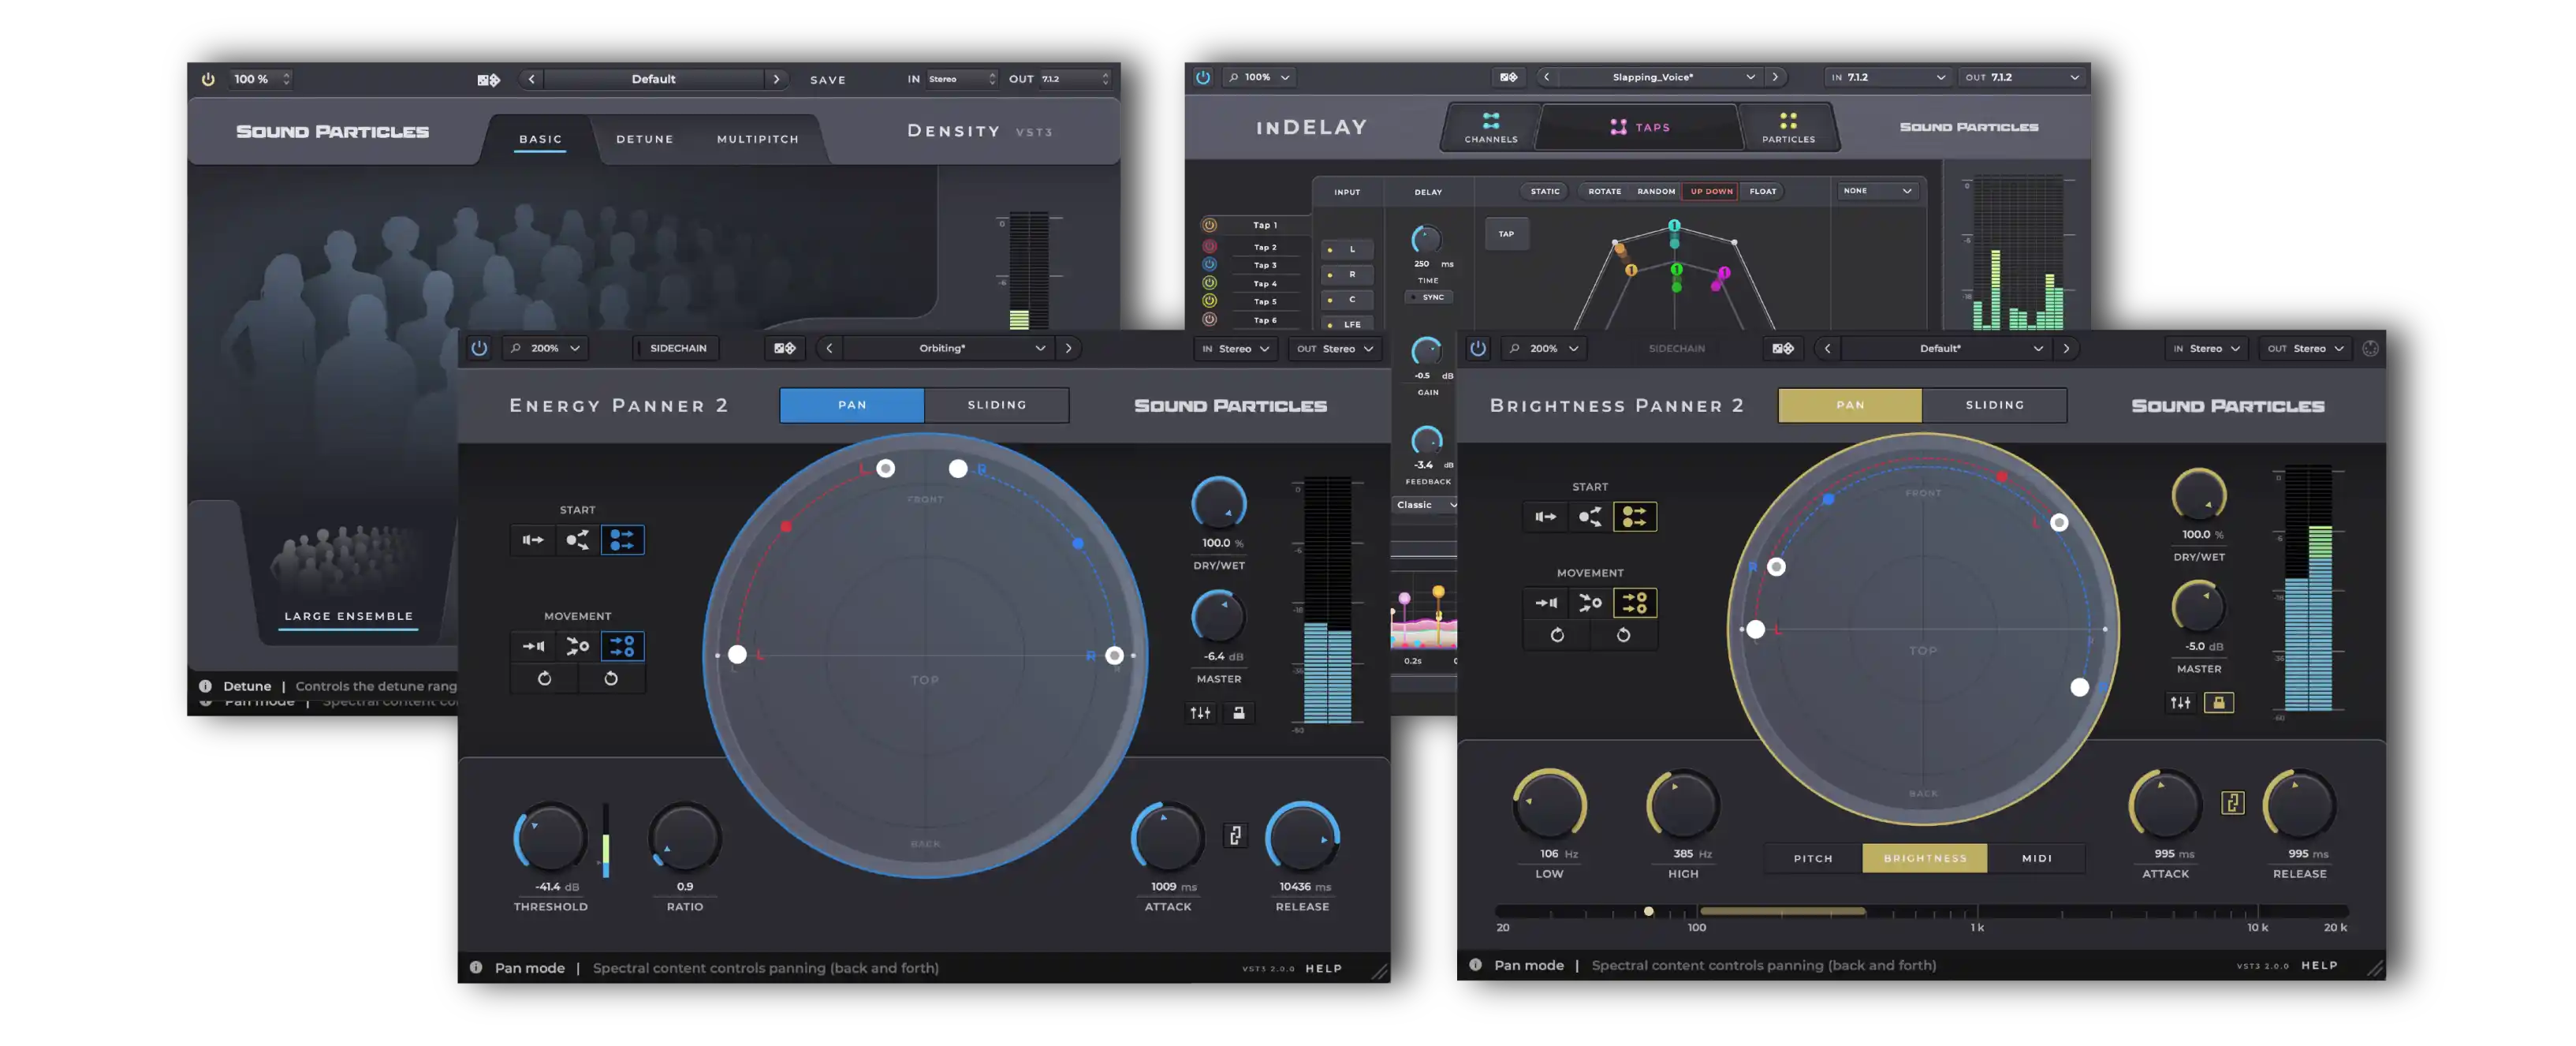Click link icon between Energy Panner Attack and Release
The image size is (2576, 1046).
pyautogui.click(x=1235, y=835)
